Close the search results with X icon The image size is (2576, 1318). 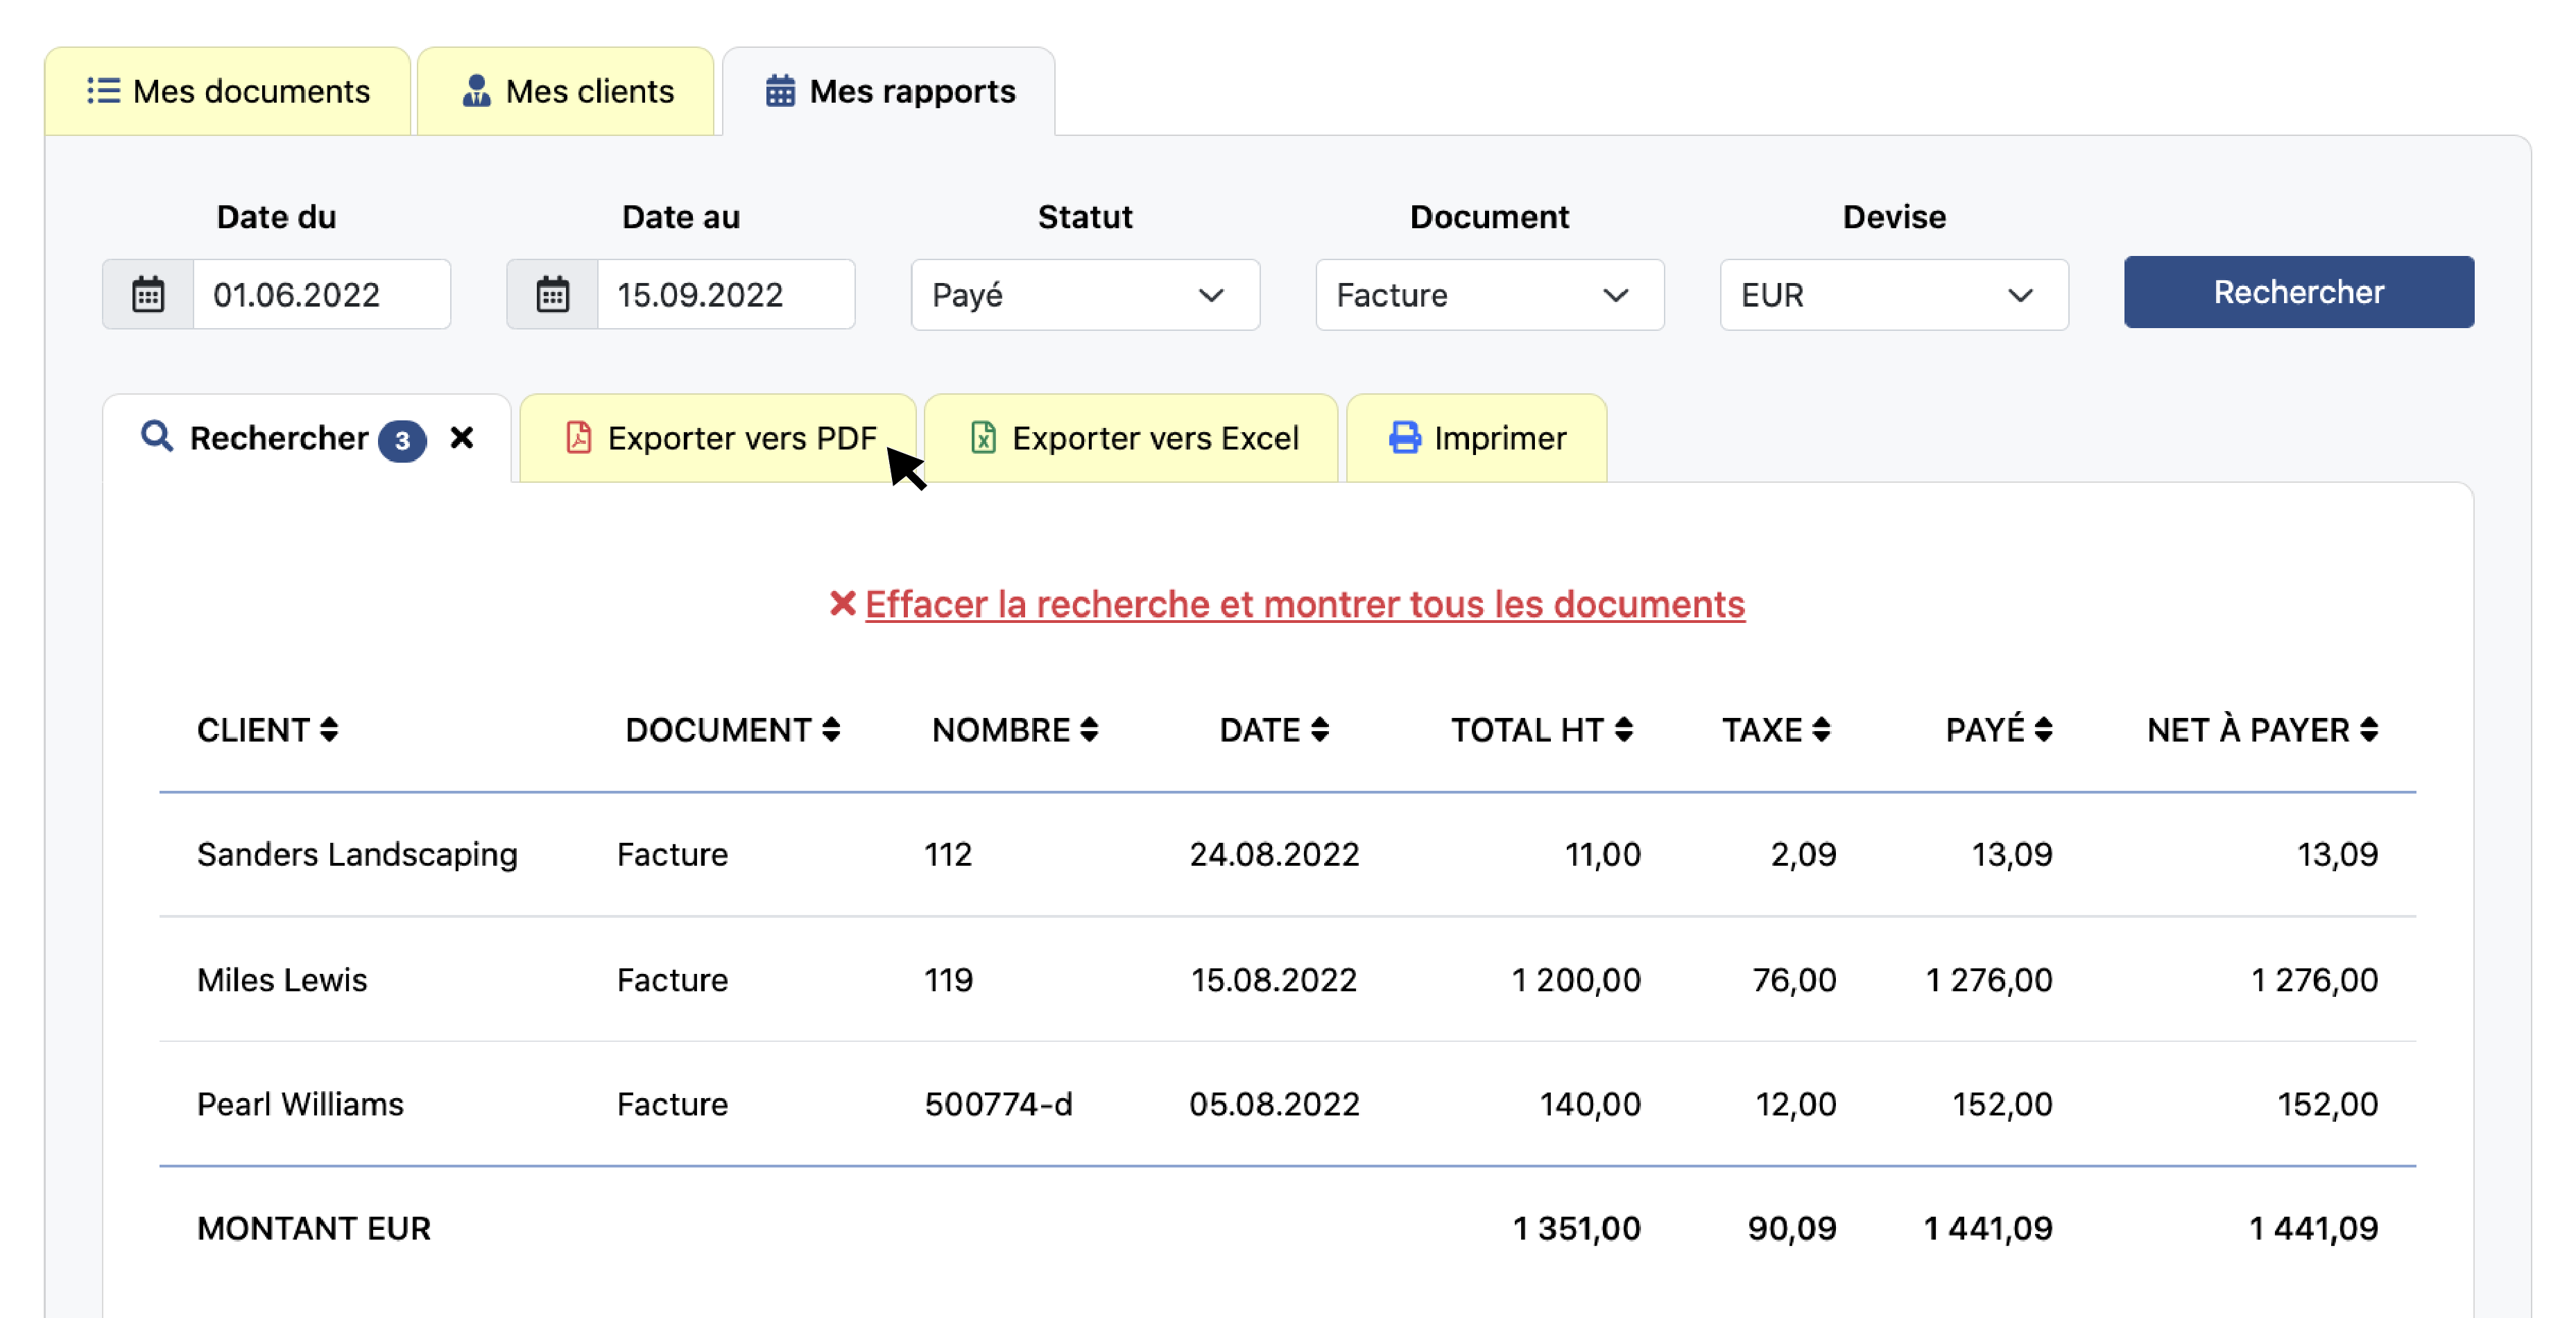[x=461, y=438]
